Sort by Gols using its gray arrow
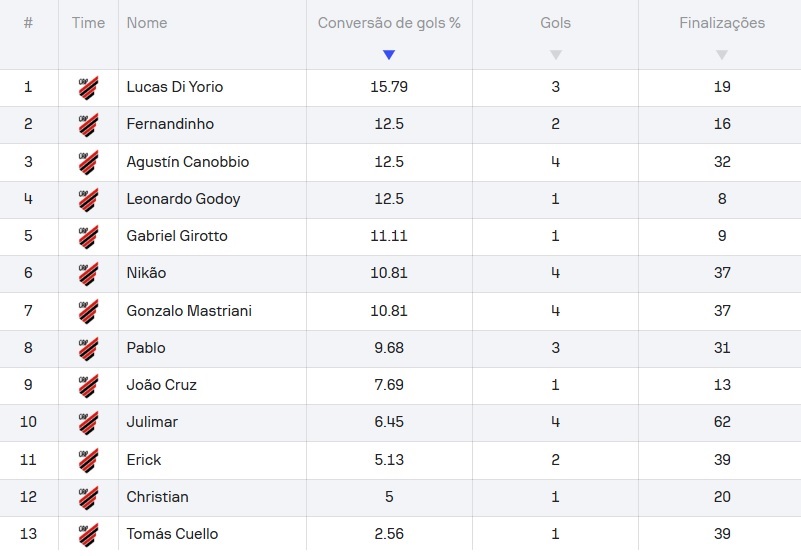The height and width of the screenshot is (556, 801). [555, 55]
